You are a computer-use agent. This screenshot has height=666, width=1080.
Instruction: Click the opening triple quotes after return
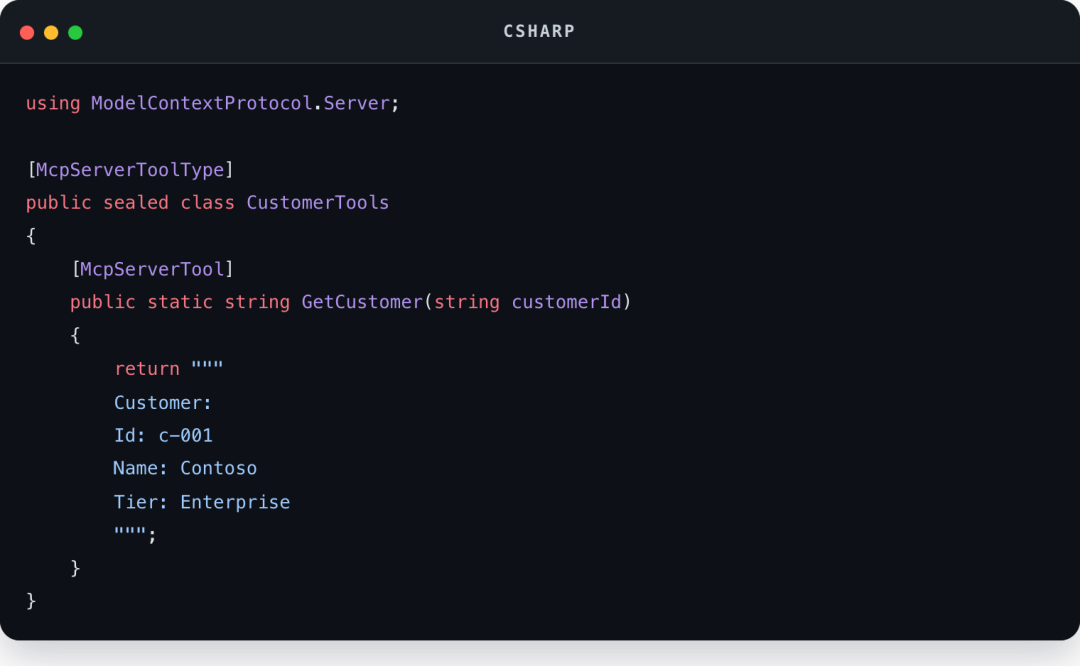coord(207,366)
